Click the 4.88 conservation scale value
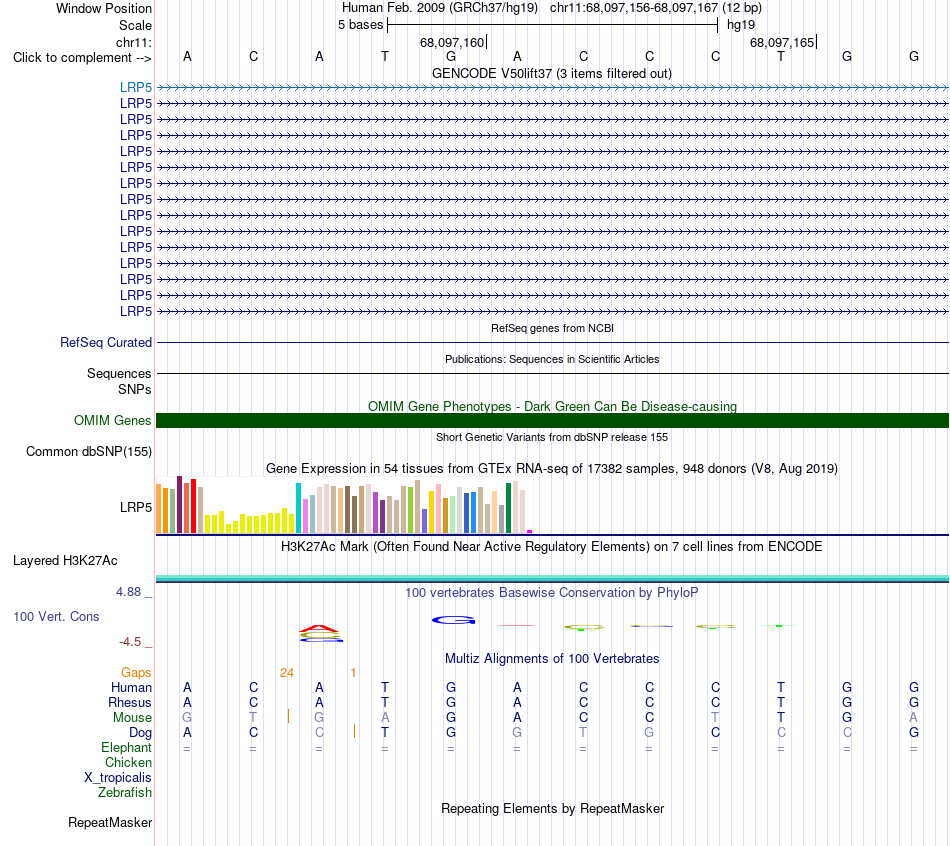950x846 pixels. click(x=128, y=591)
